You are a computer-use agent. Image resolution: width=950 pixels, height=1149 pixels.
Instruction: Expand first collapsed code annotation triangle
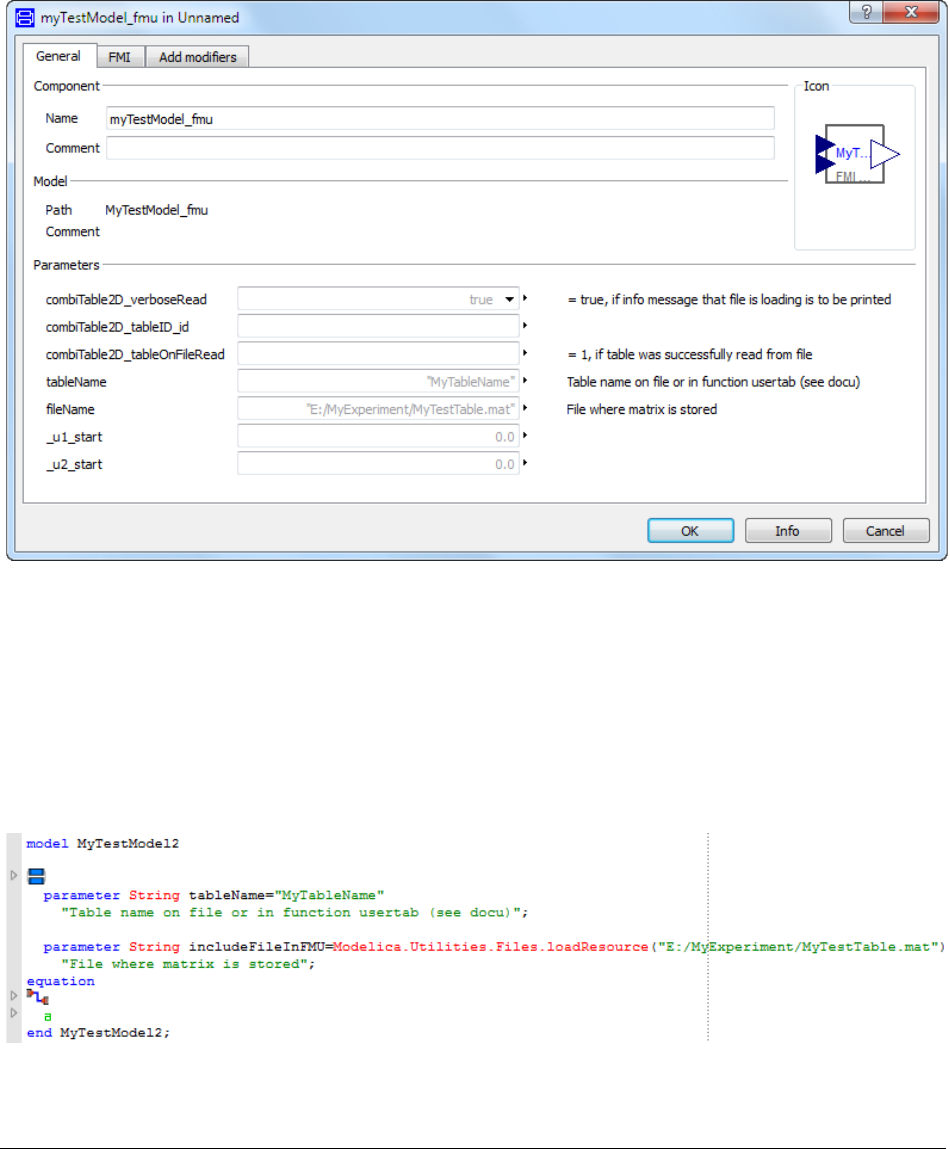[x=13, y=875]
